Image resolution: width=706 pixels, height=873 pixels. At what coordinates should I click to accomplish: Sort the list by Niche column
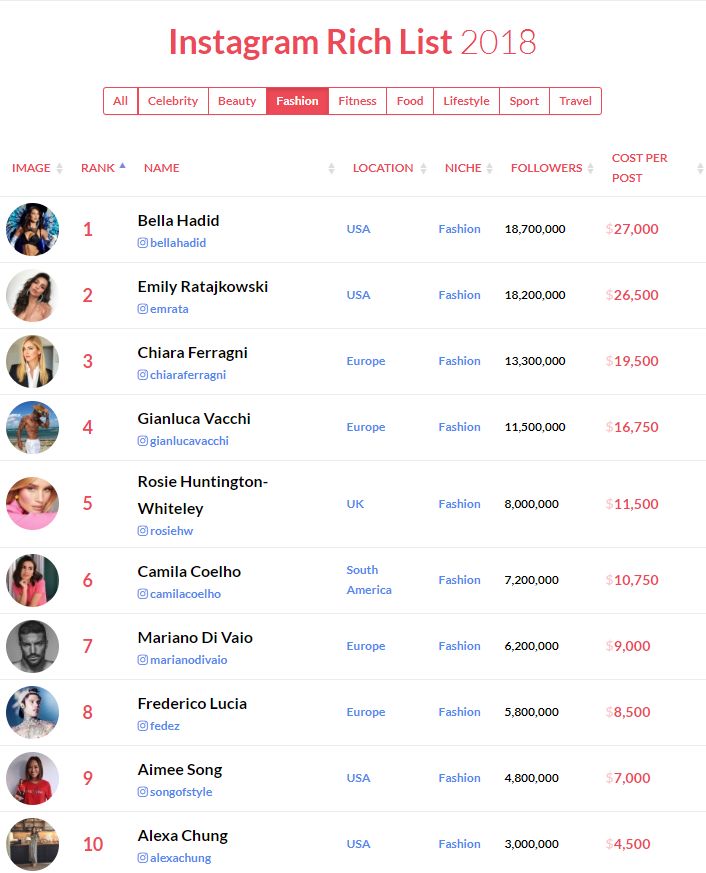[463, 168]
